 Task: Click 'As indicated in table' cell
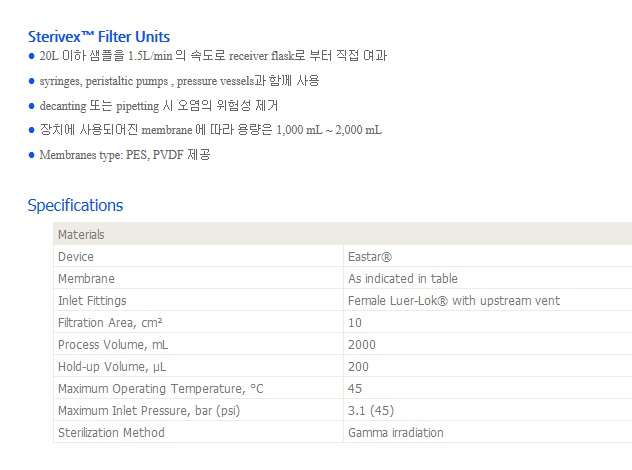(x=403, y=279)
